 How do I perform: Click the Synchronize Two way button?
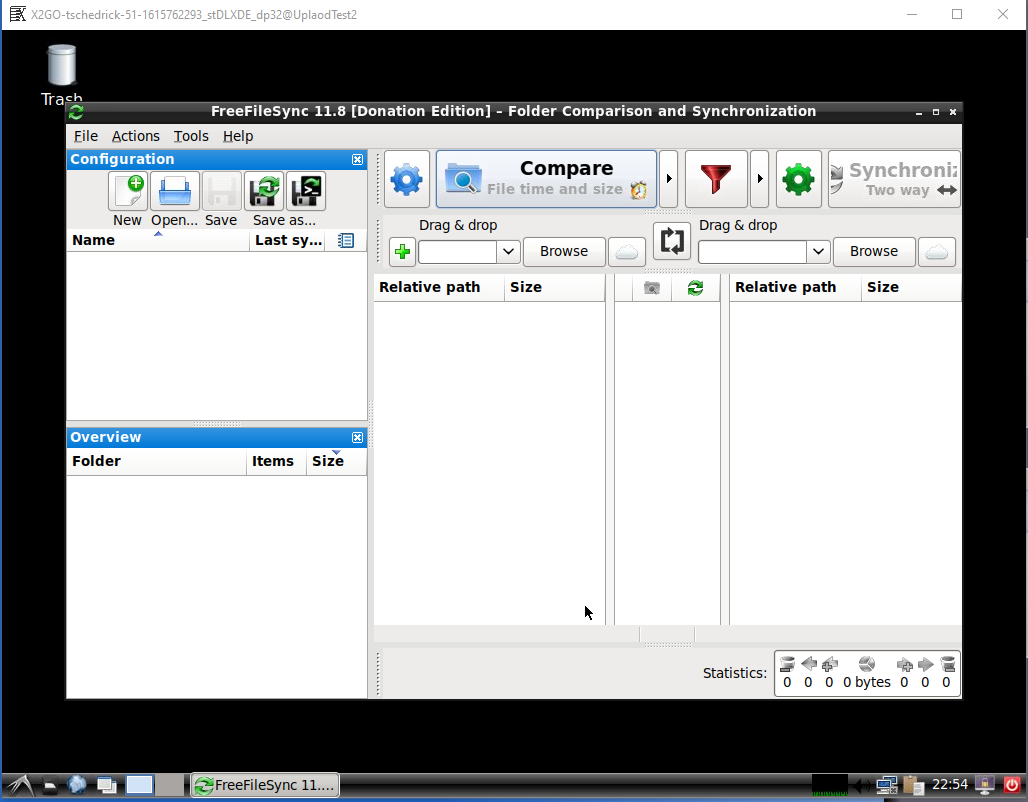point(894,179)
